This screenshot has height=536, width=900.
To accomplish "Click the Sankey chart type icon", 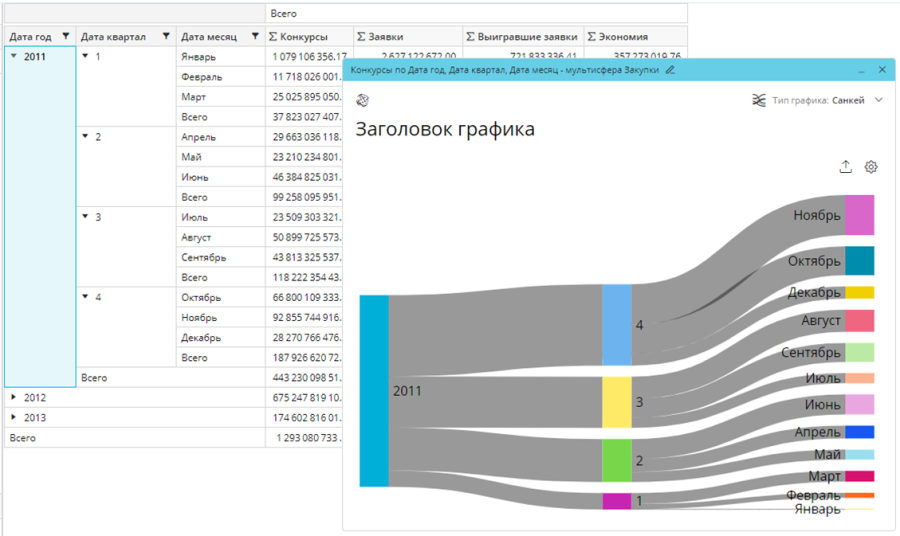I will tap(759, 100).
